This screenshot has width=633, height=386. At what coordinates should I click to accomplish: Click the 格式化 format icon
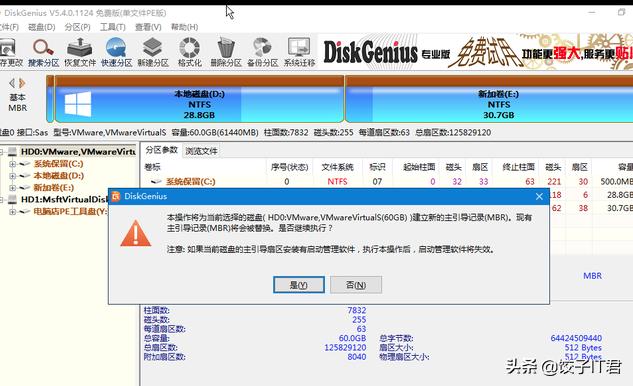click(189, 48)
